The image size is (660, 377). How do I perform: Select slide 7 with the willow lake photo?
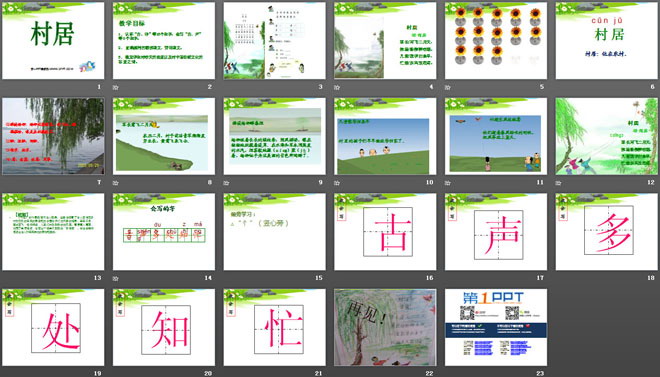53,136
